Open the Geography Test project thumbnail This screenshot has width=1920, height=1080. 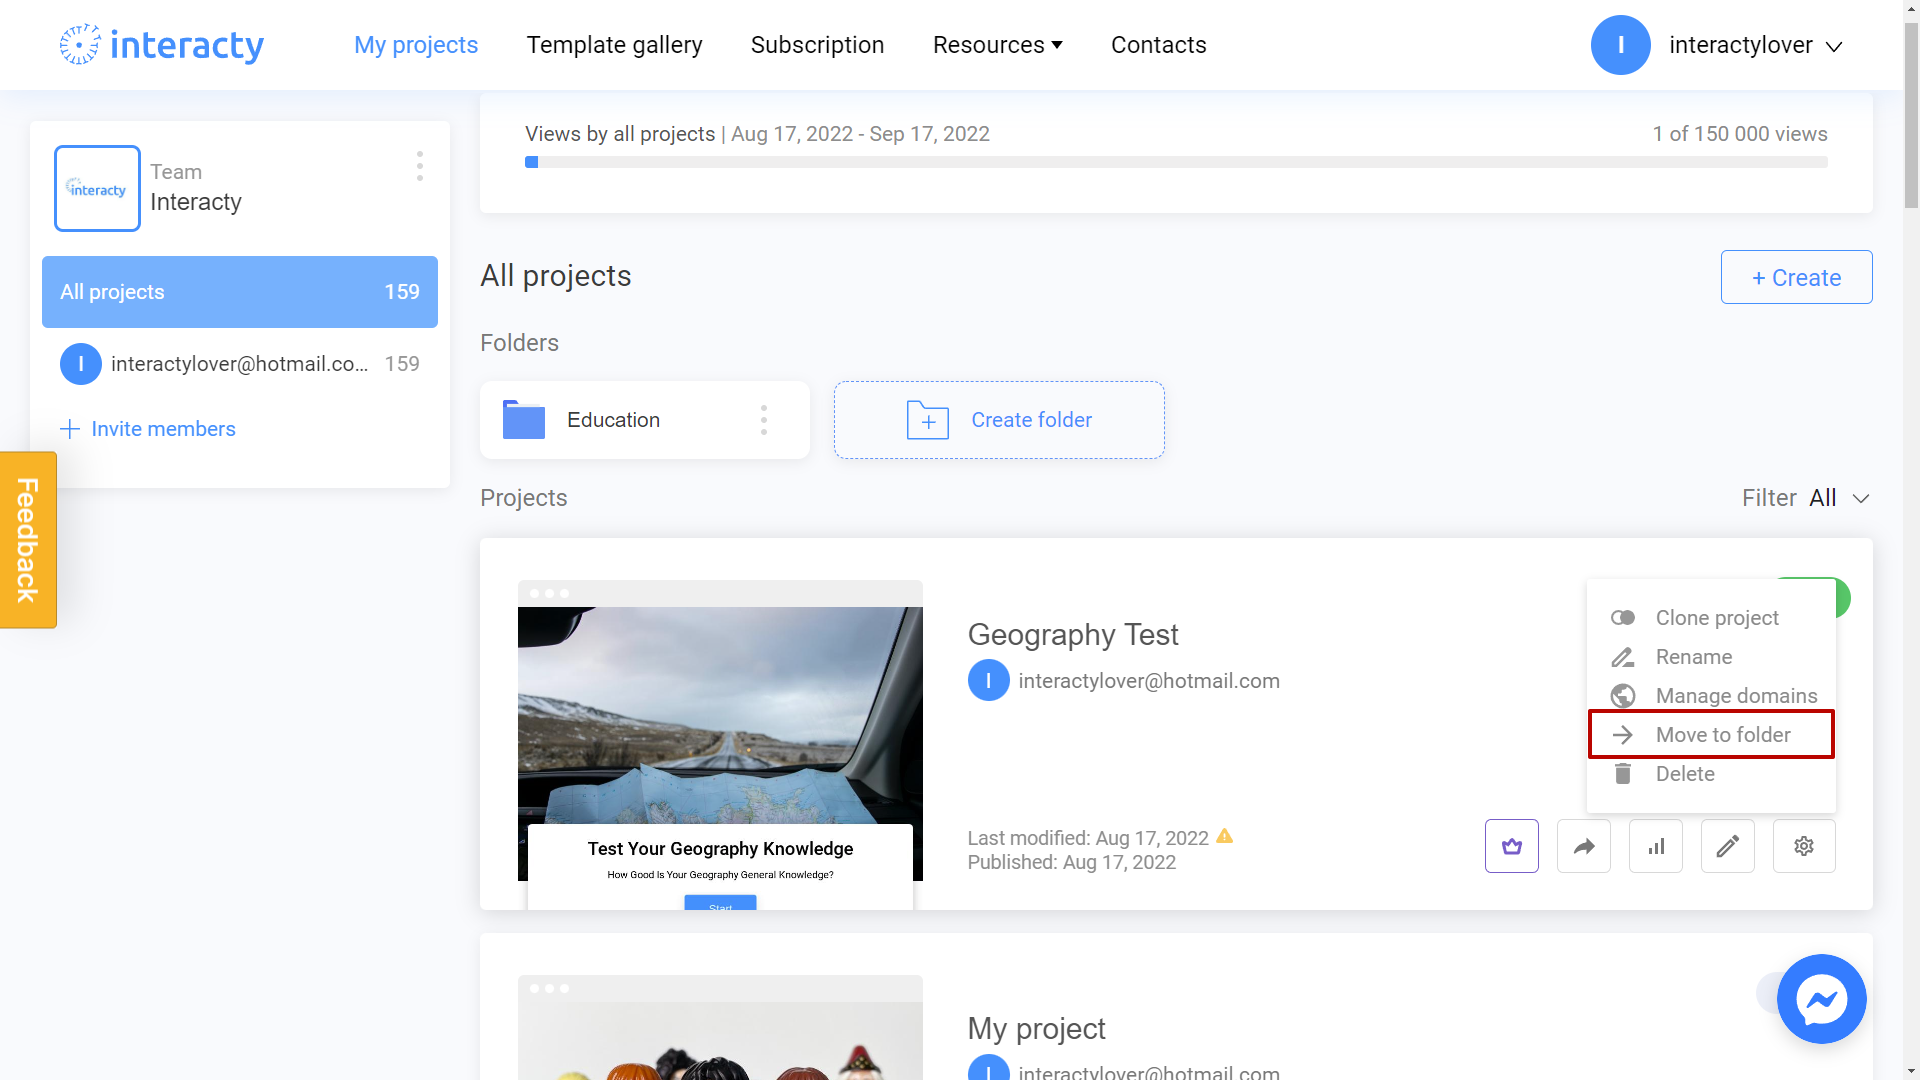(x=719, y=740)
